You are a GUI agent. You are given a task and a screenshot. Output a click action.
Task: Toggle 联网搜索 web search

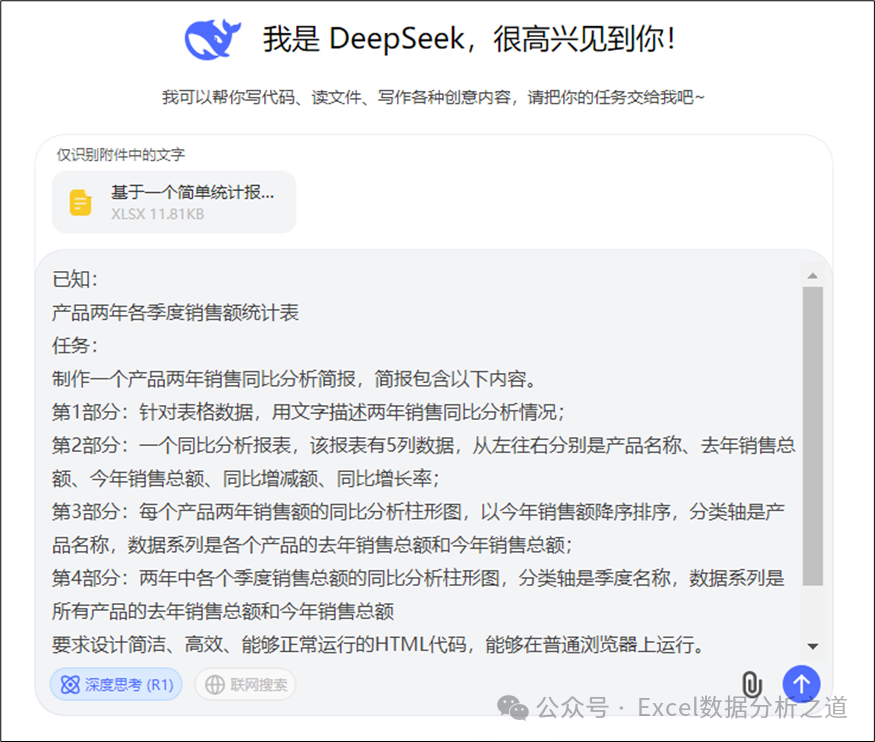click(x=245, y=684)
